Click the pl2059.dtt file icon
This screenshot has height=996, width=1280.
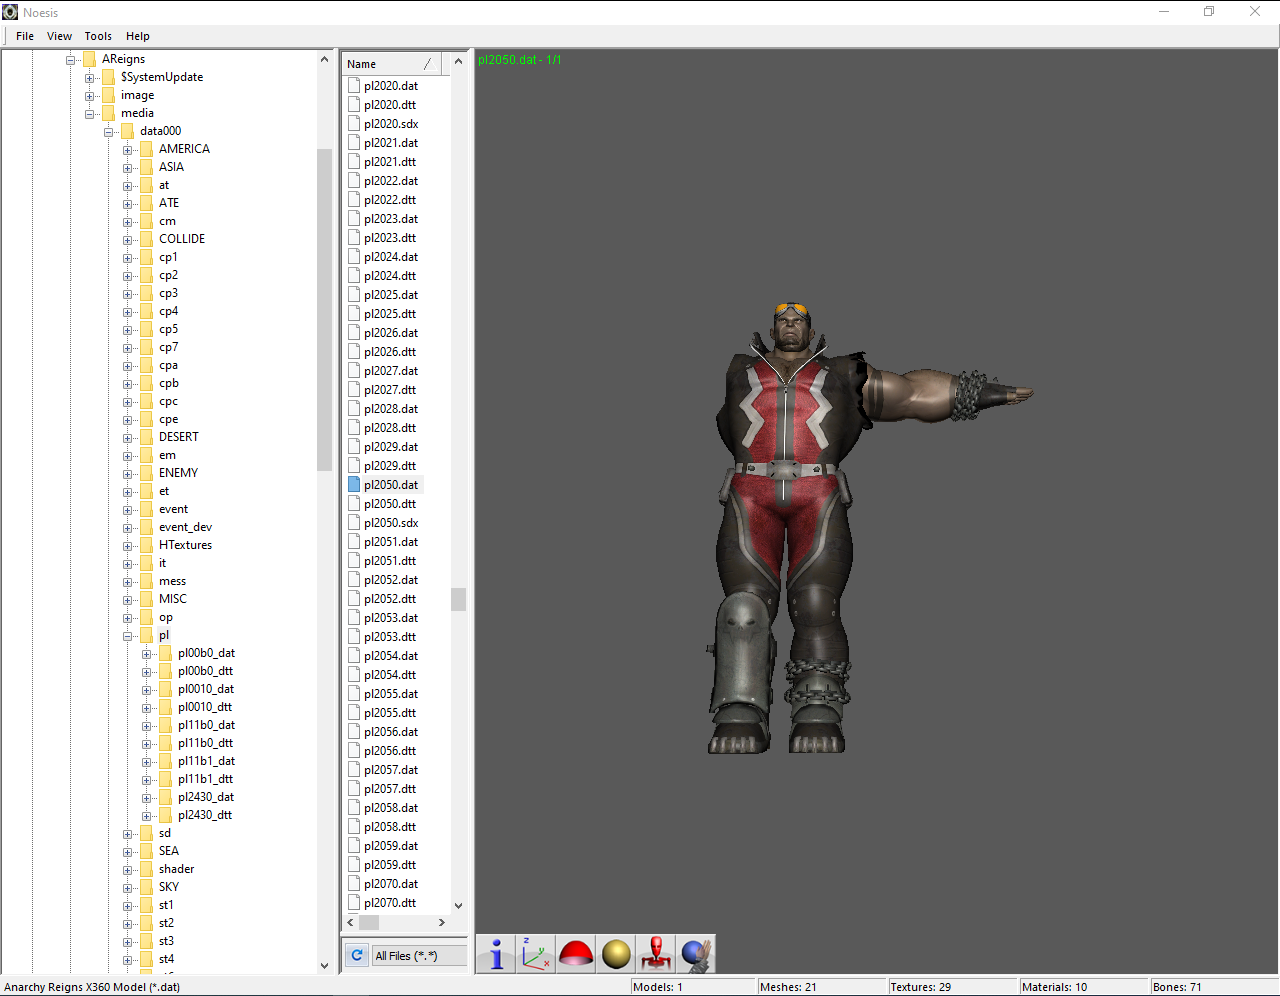[x=354, y=865]
